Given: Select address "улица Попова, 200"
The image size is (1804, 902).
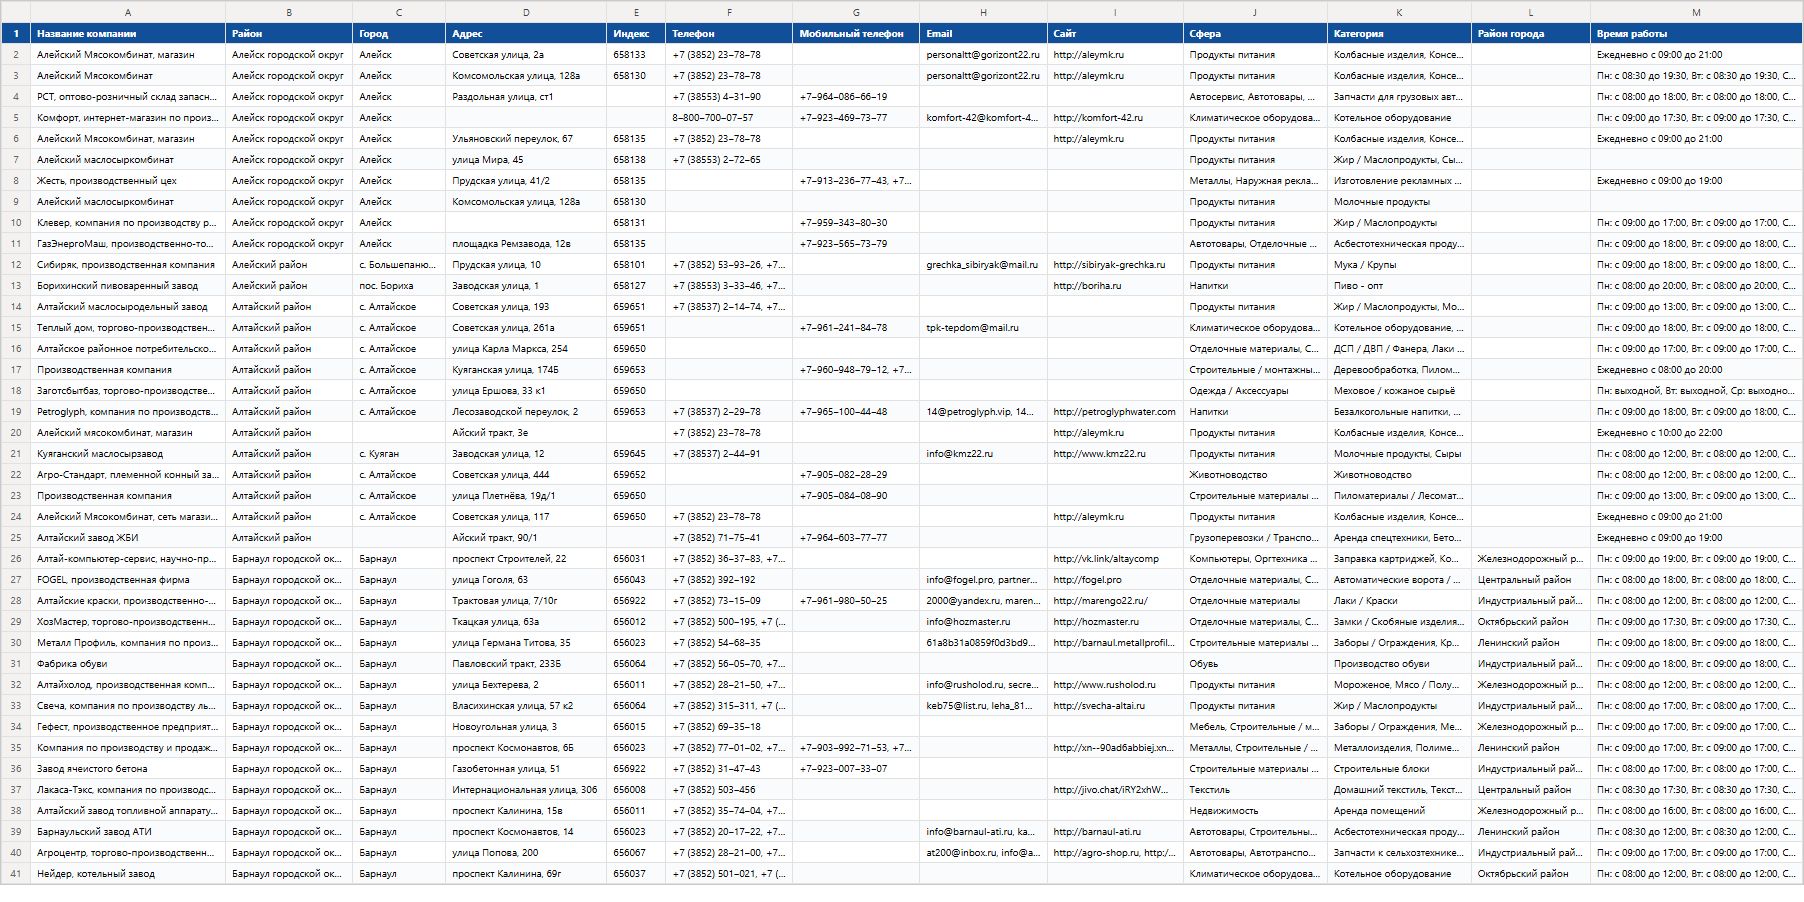Looking at the screenshot, I should [x=526, y=853].
